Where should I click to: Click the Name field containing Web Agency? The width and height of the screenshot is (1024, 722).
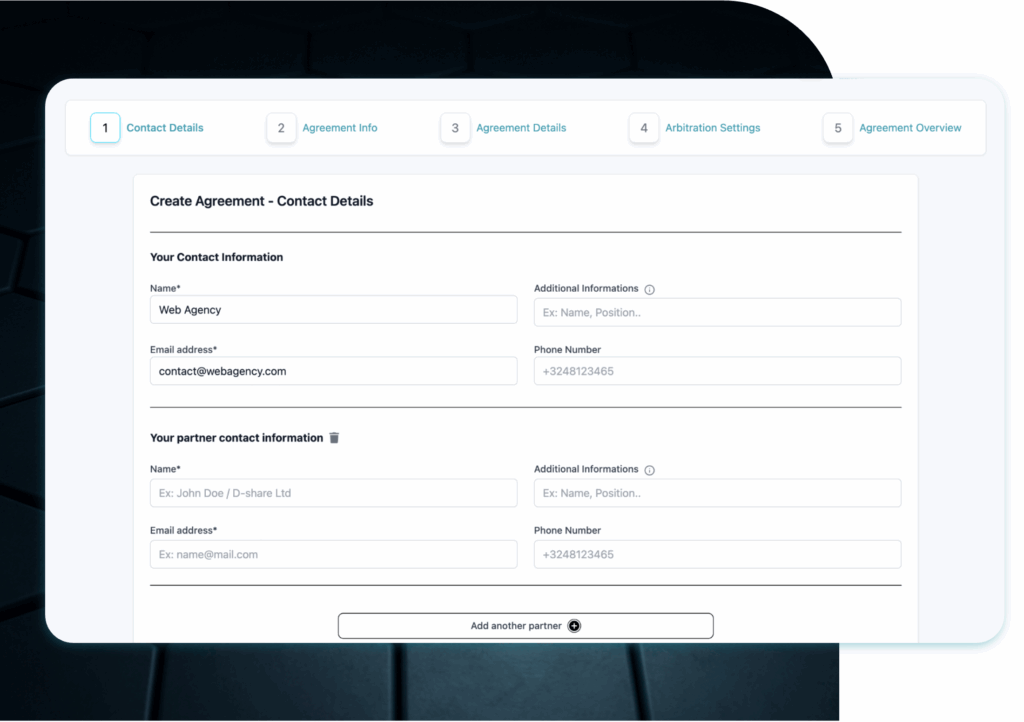click(333, 310)
